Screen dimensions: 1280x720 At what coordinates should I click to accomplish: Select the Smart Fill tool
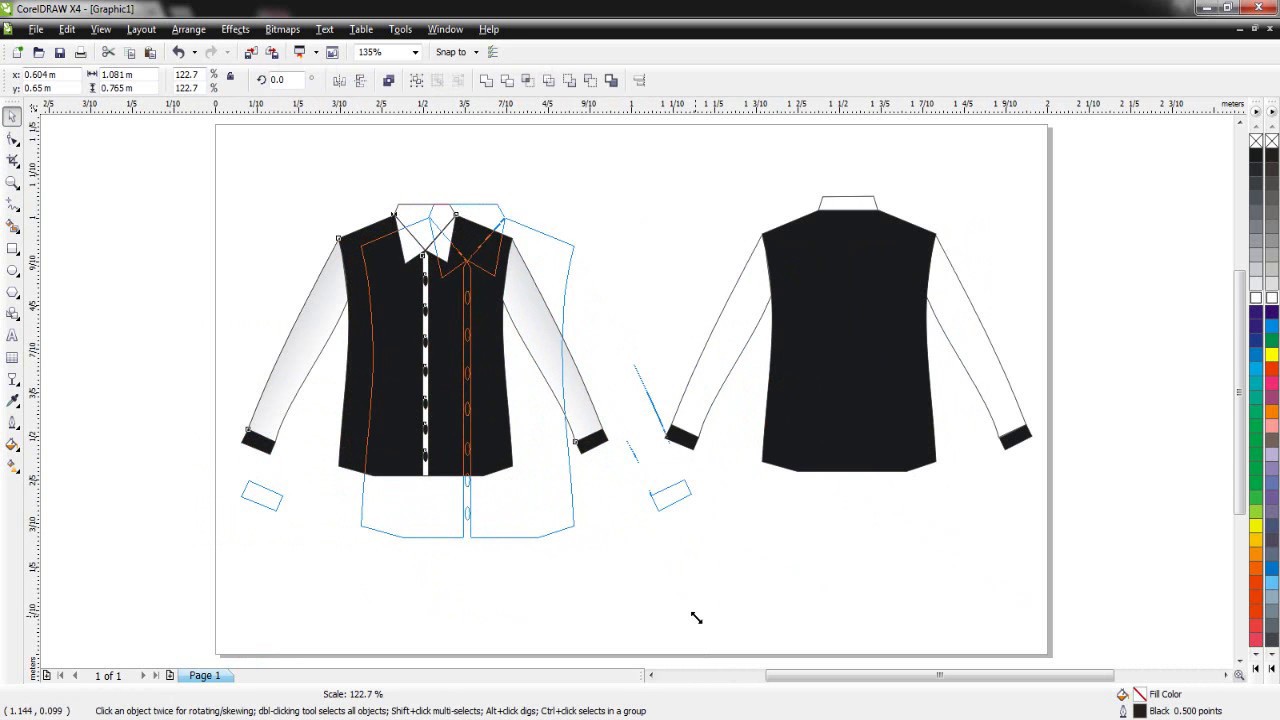(x=12, y=227)
